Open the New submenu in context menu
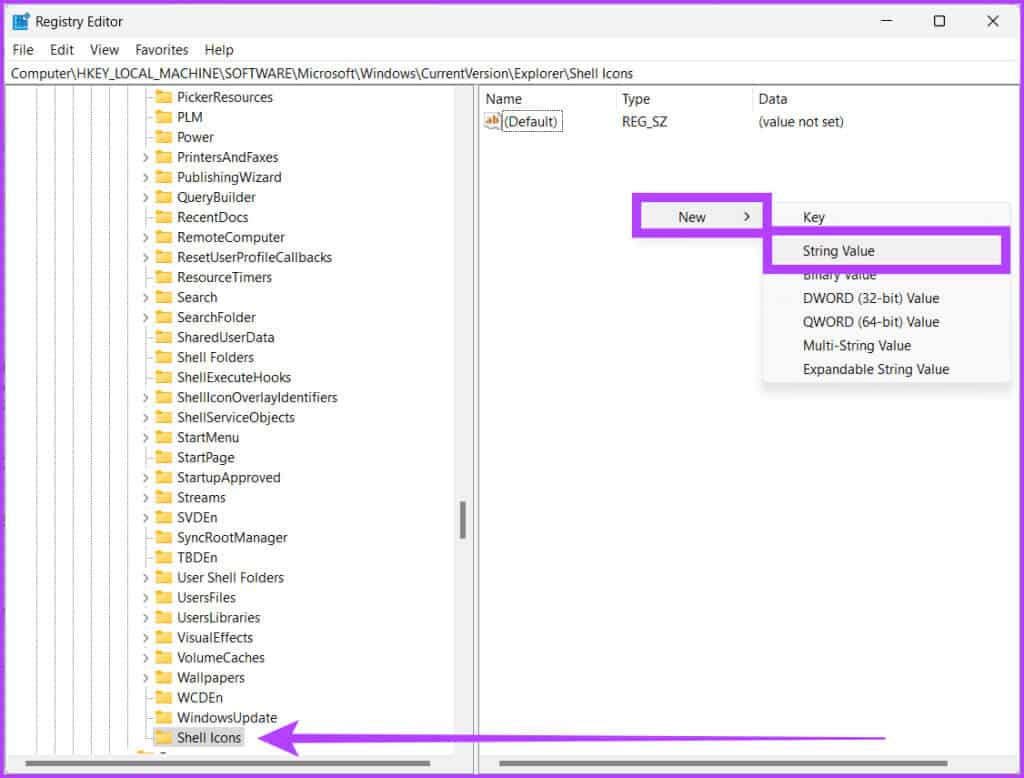1024x778 pixels. 701,217
